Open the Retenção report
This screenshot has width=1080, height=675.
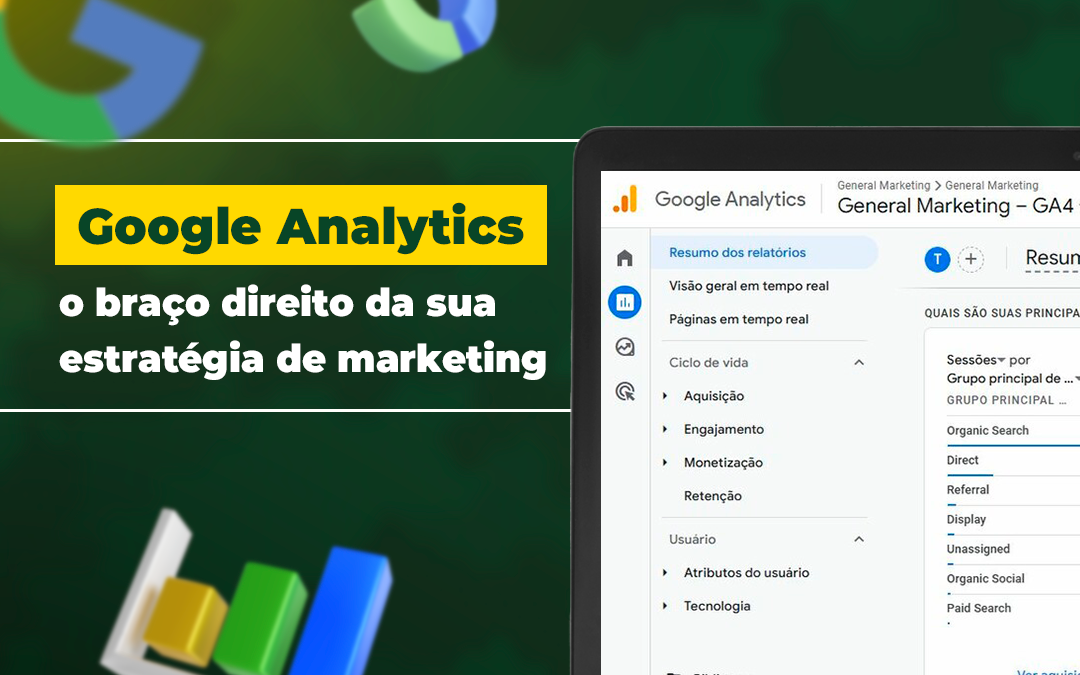[713, 495]
